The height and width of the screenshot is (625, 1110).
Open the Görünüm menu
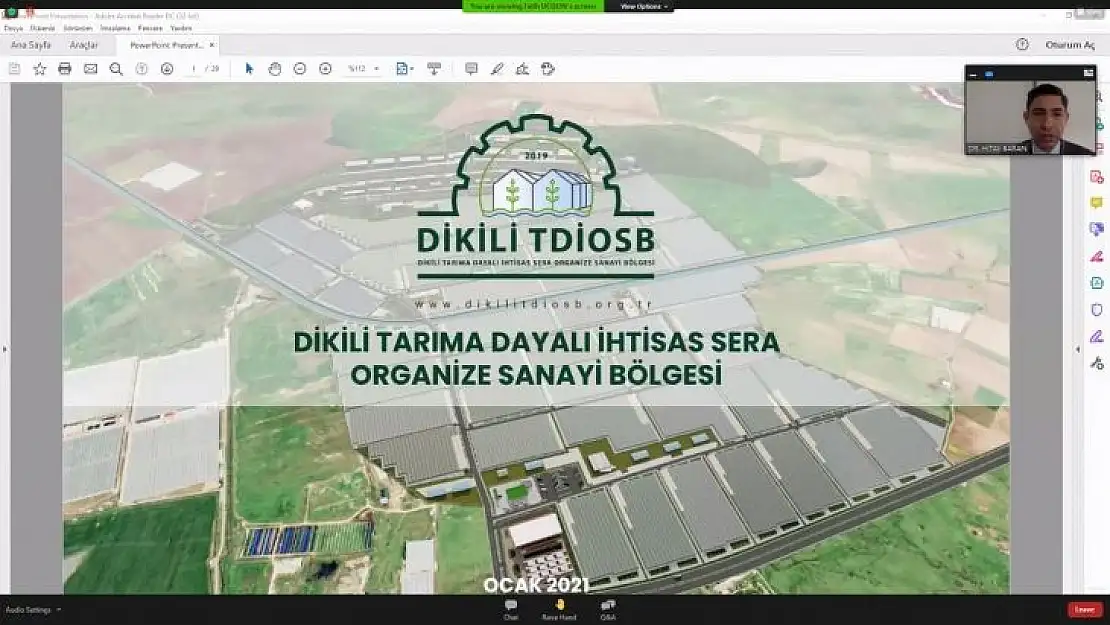[x=78, y=28]
